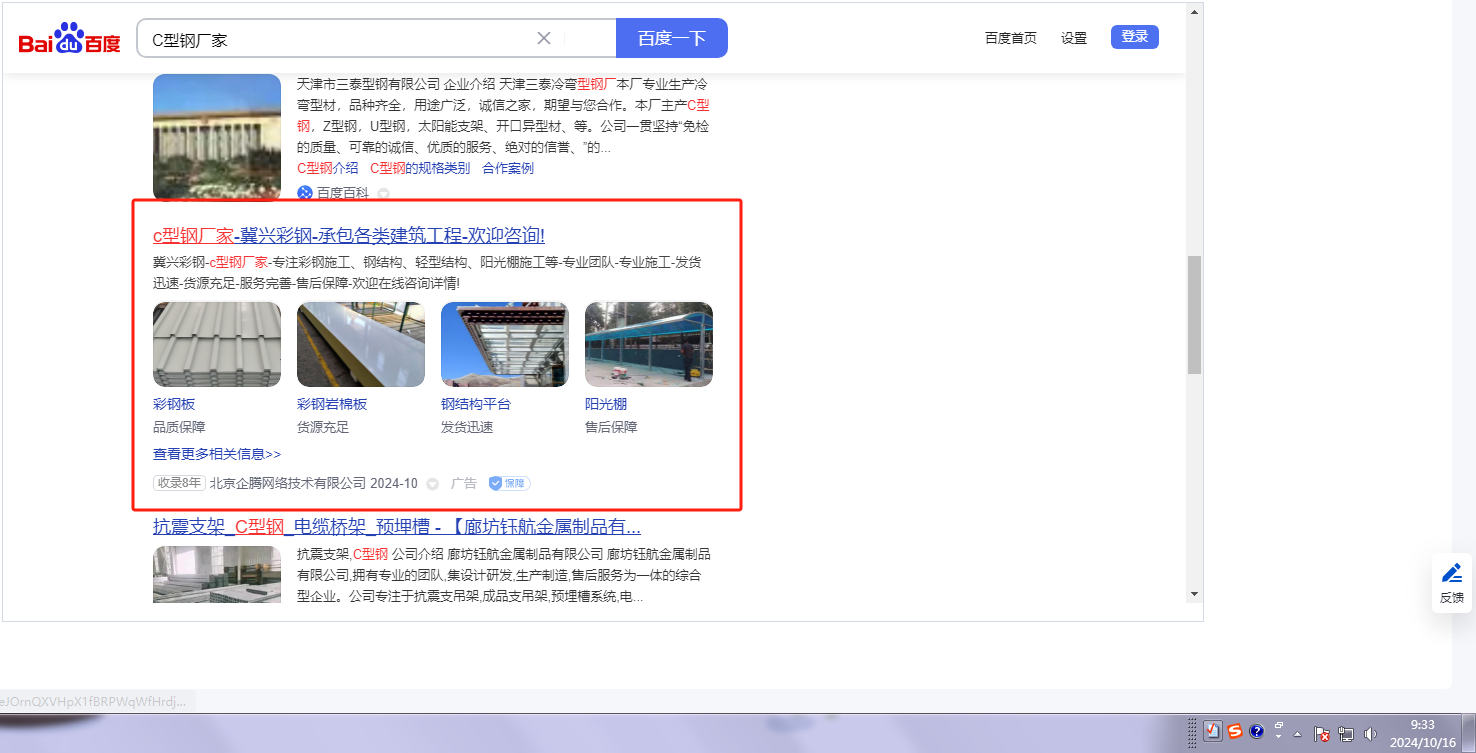Open the 钢结构平台 thumbnail image
The width and height of the screenshot is (1476, 753).
(x=505, y=344)
